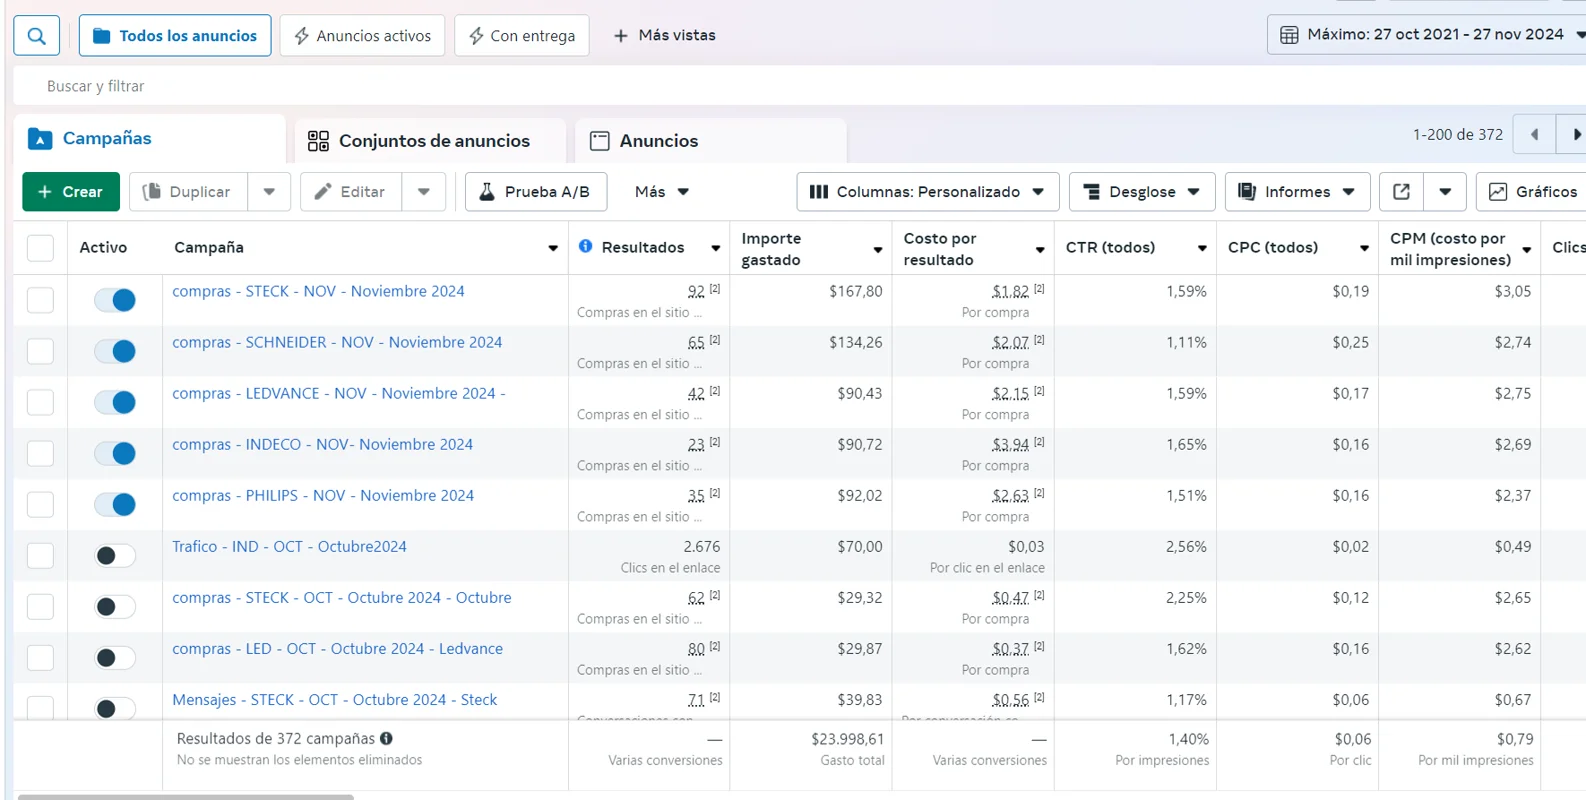Click info icon beside 372 campañas results
Screen dimensions: 1586x800
point(386,738)
